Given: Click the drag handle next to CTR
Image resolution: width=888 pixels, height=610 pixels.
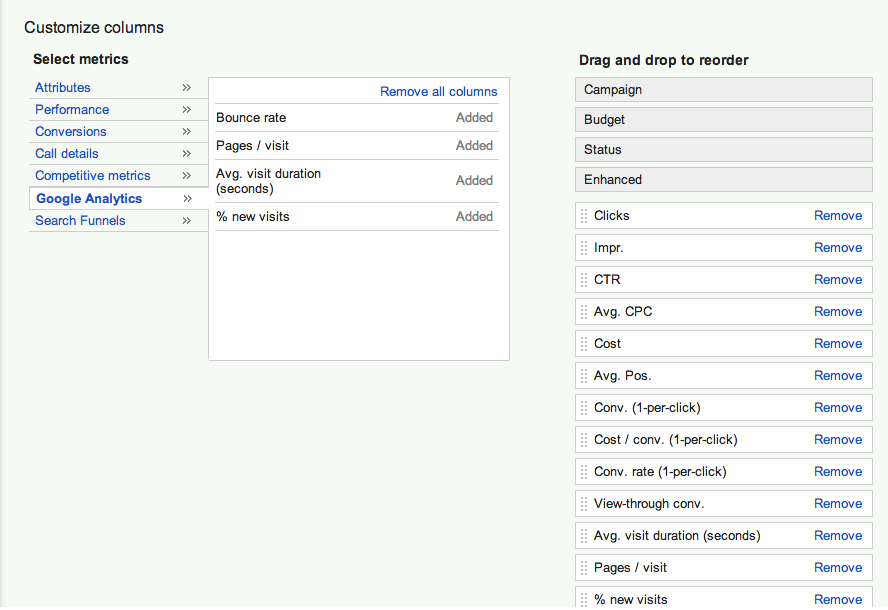Looking at the screenshot, I should click(x=585, y=280).
